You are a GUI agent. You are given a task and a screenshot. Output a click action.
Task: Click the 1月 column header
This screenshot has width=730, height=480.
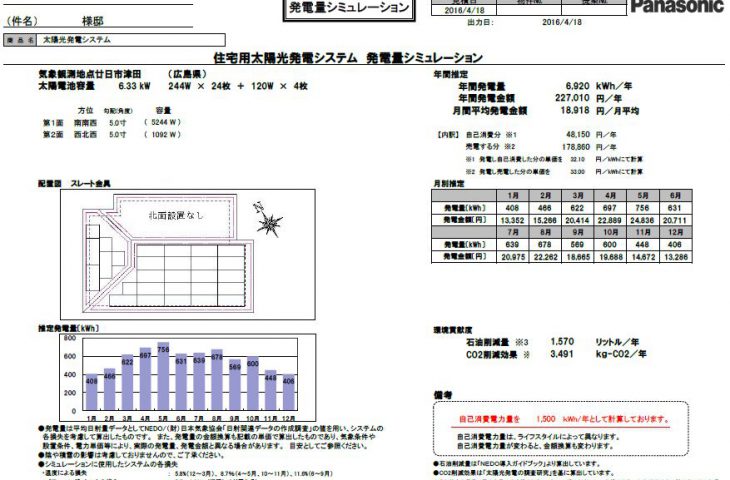tap(513, 196)
